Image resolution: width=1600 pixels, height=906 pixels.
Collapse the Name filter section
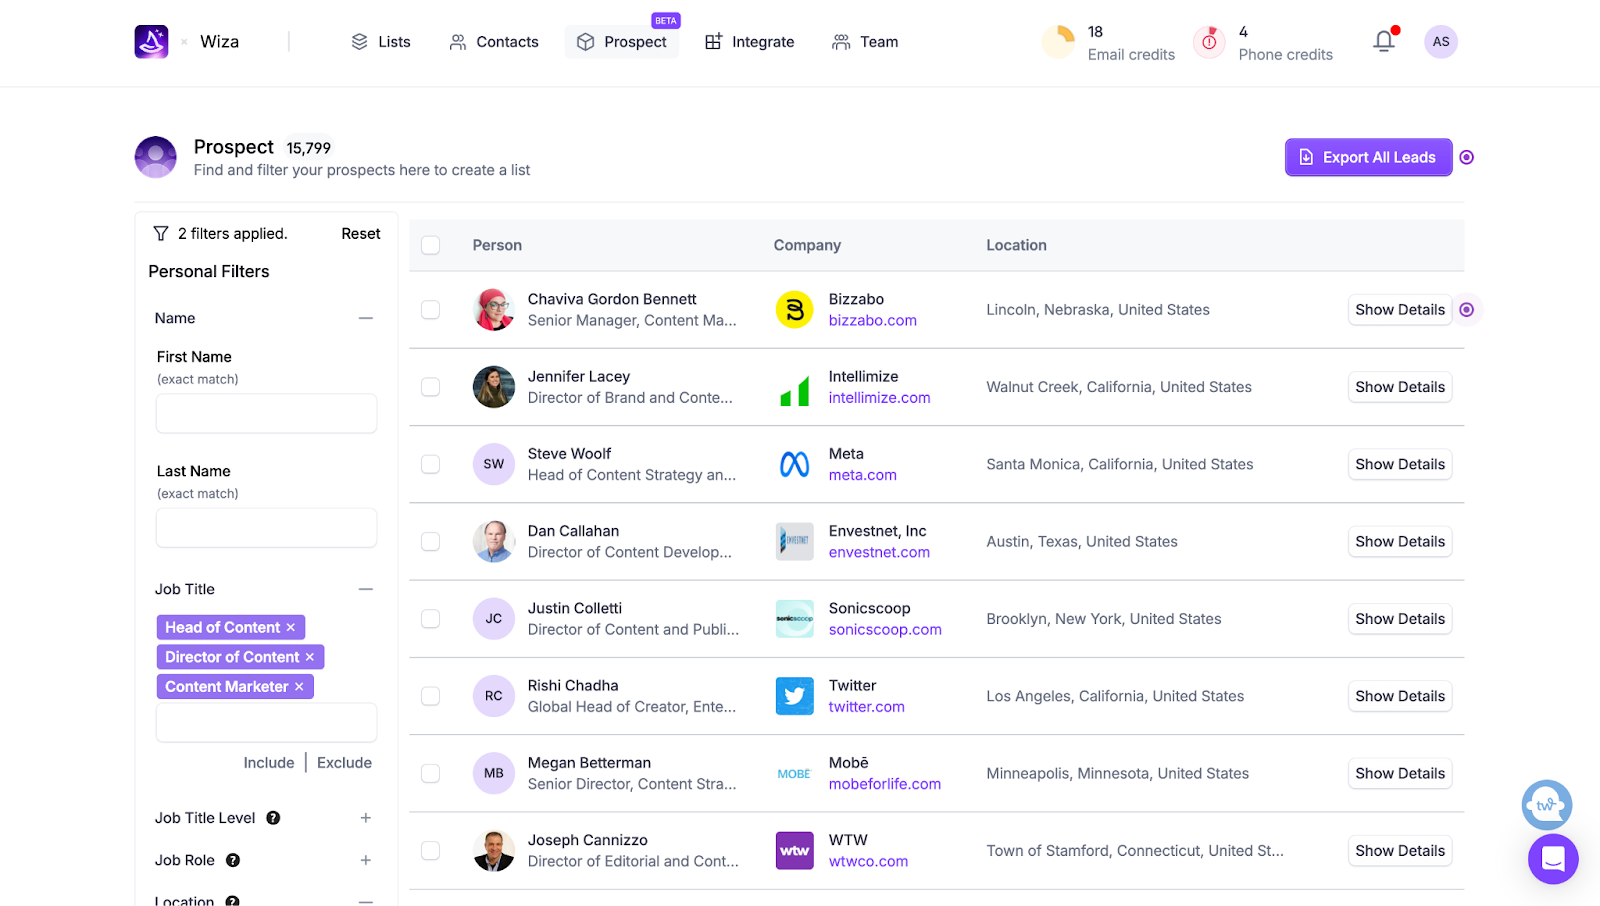coord(366,318)
